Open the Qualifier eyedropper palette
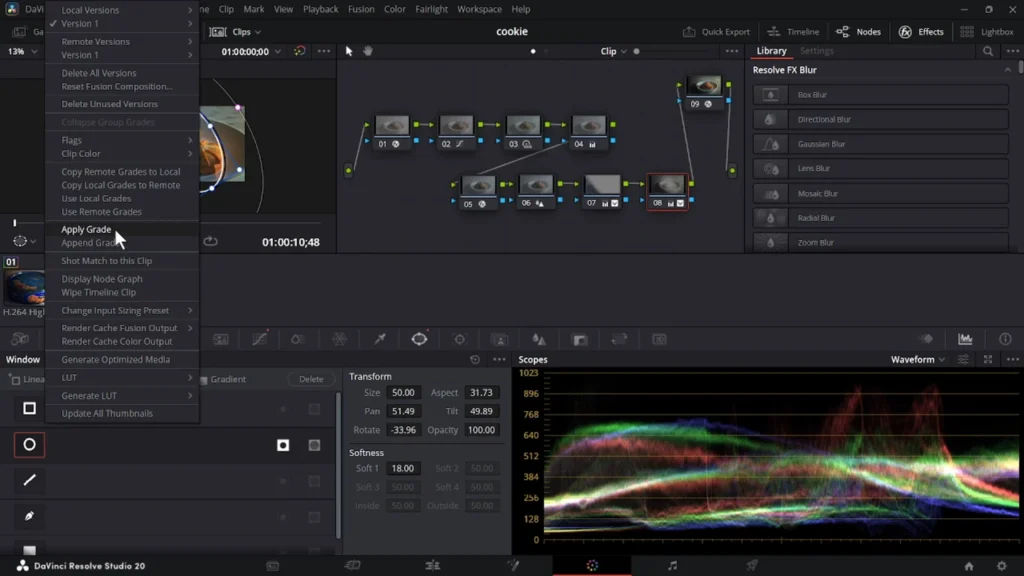 [379, 340]
